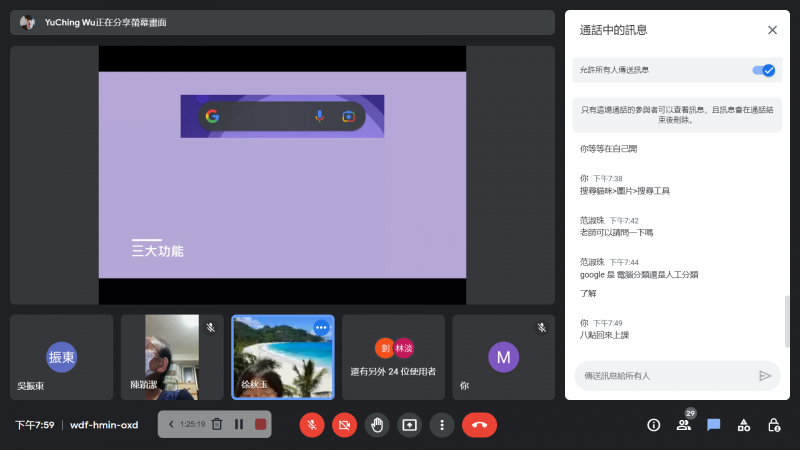Click the muted mic icon on your tile
Image resolution: width=800 pixels, height=450 pixels.
pos(542,328)
